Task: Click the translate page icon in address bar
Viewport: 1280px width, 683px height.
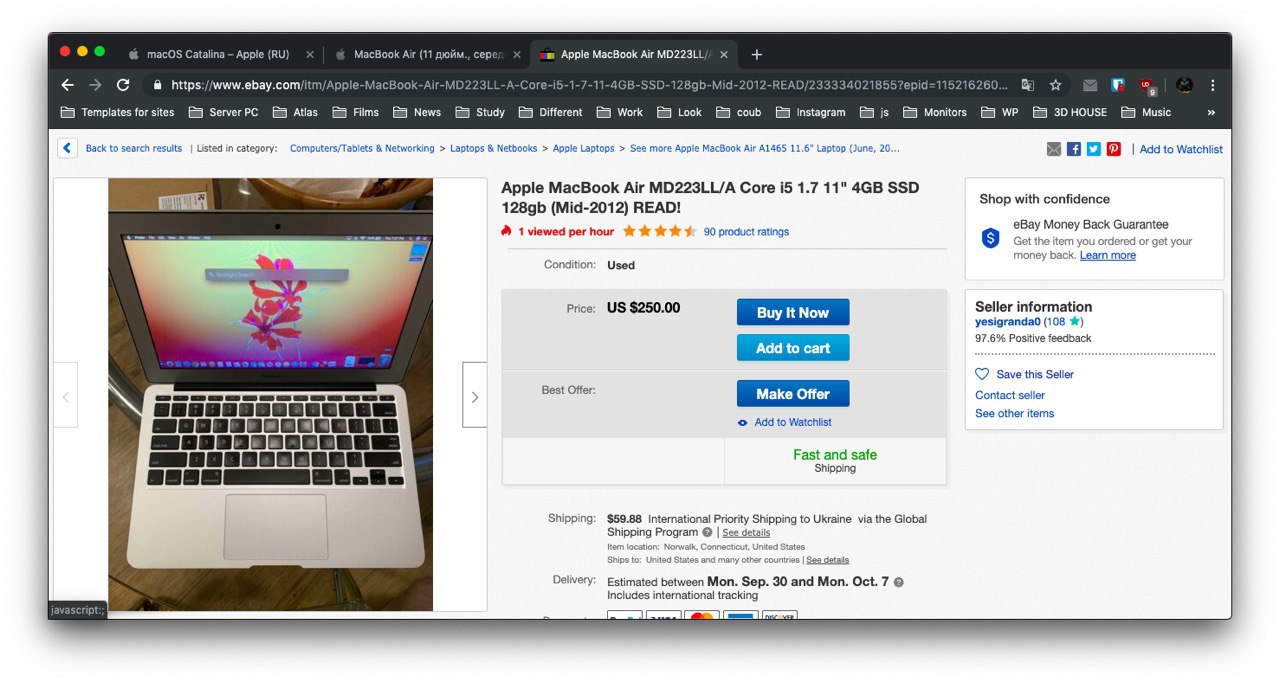Action: (1027, 85)
